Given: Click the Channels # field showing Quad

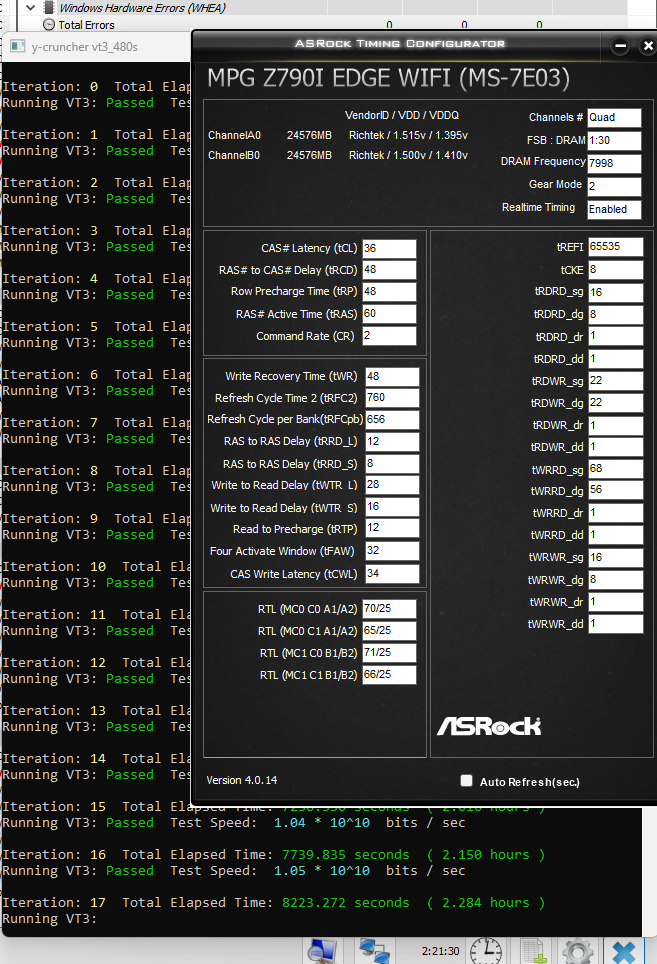Looking at the screenshot, I should 615,117.
